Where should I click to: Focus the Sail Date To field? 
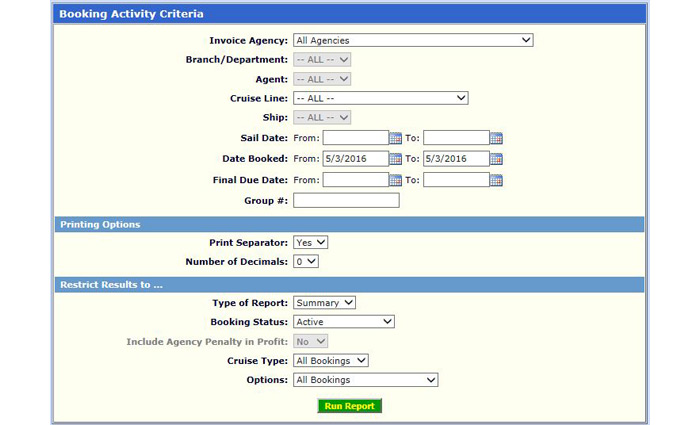pyautogui.click(x=456, y=138)
